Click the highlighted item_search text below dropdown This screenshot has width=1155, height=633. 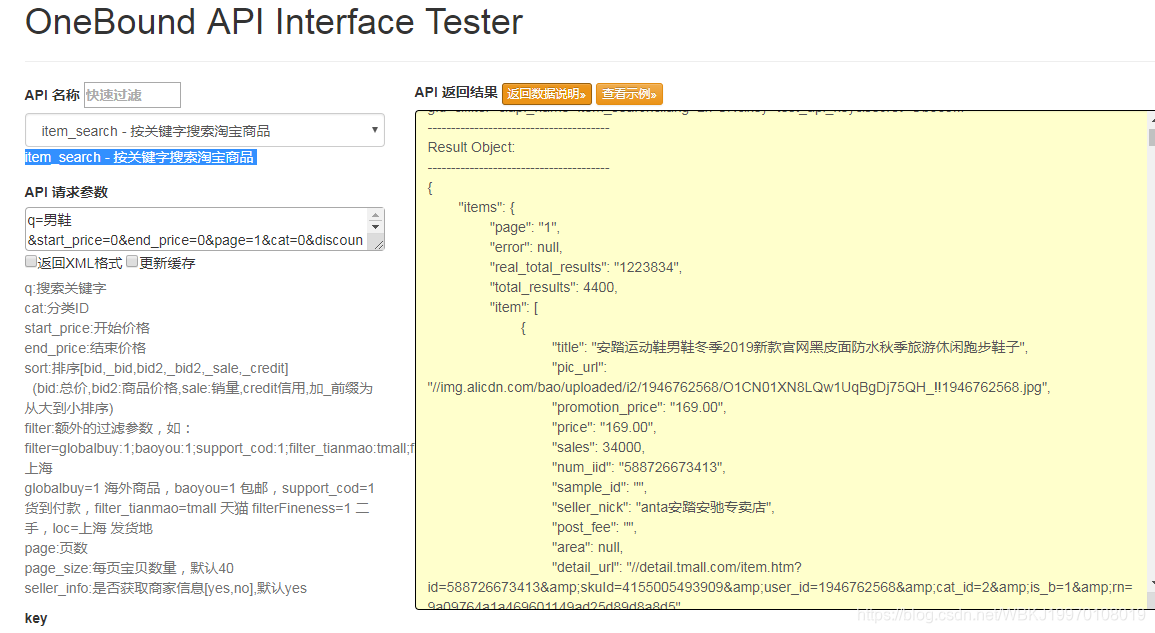pyautogui.click(x=140, y=157)
